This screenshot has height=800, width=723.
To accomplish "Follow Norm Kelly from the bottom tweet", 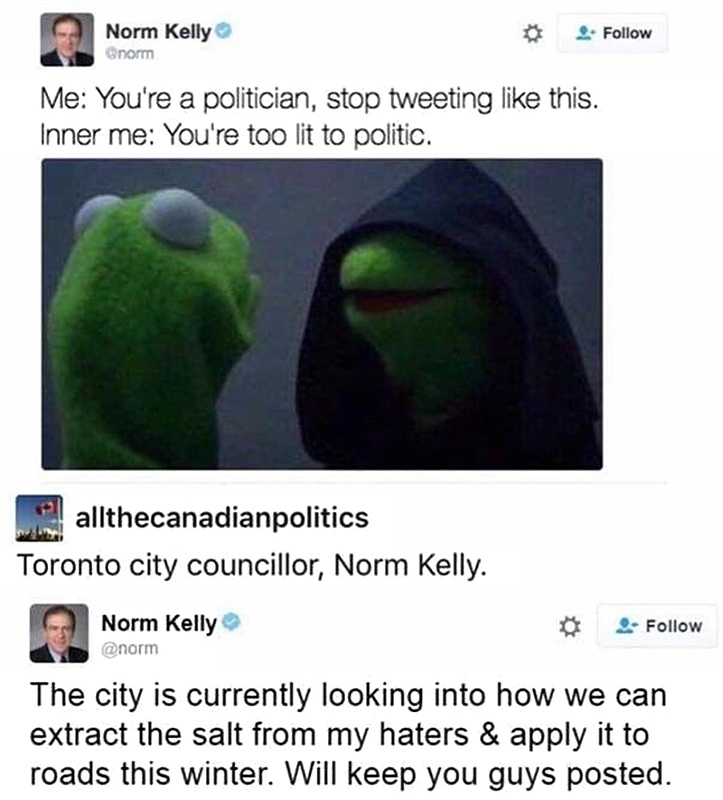I will pyautogui.click(x=657, y=626).
